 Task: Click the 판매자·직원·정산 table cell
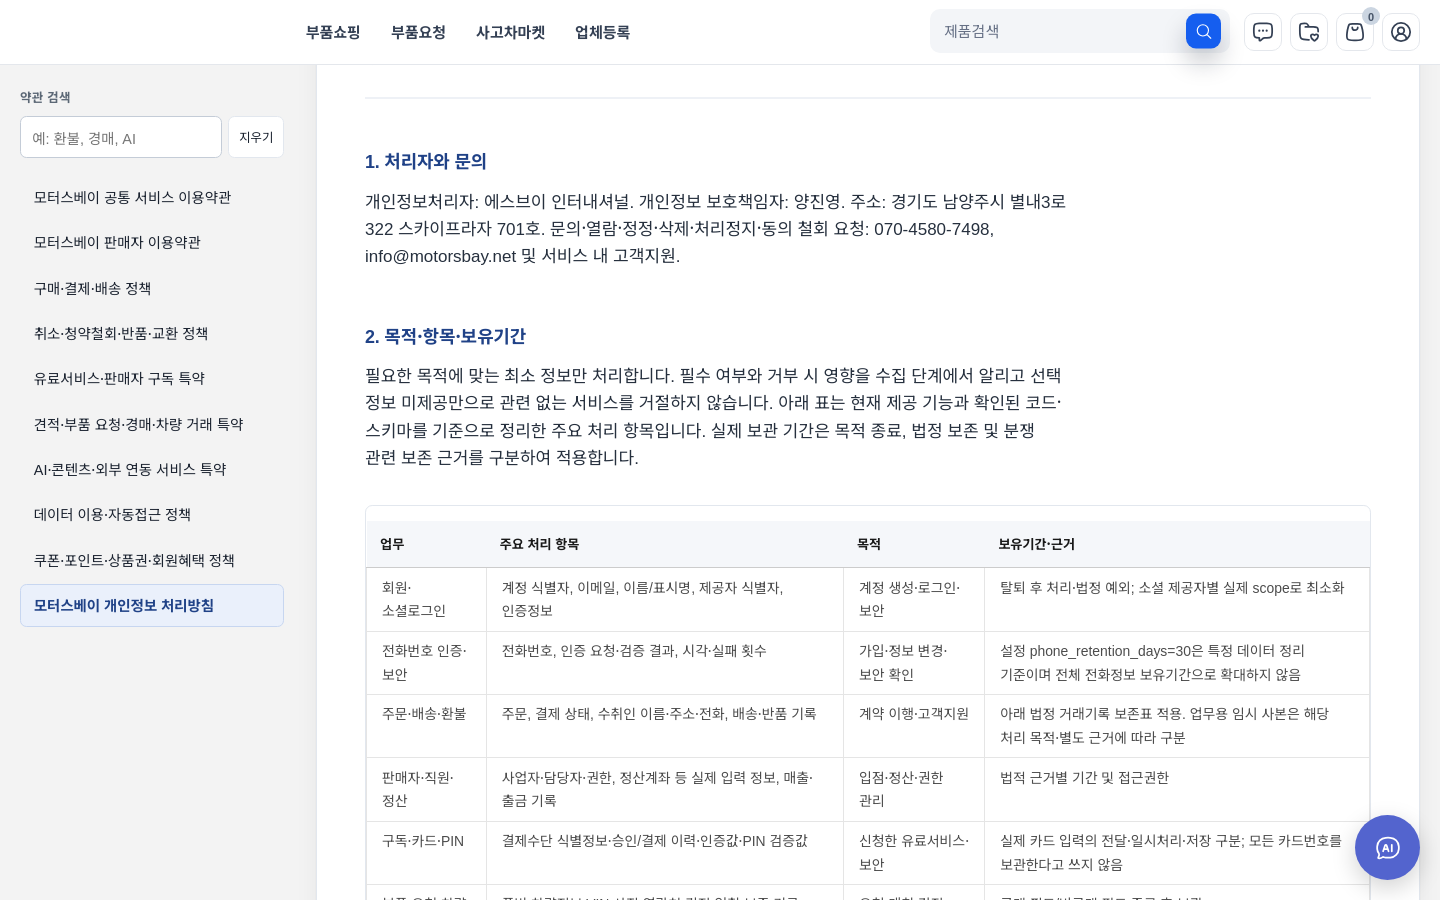pos(426,789)
